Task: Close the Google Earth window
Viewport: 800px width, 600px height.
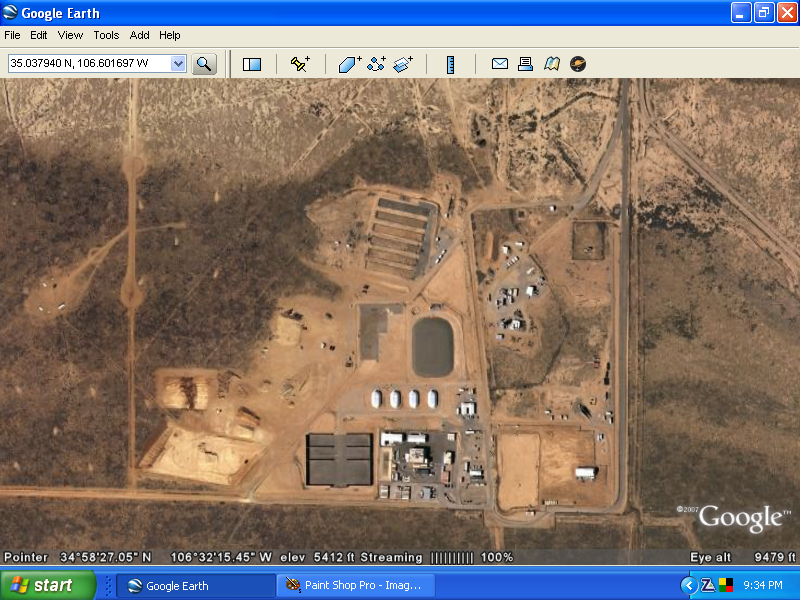Action: click(787, 13)
